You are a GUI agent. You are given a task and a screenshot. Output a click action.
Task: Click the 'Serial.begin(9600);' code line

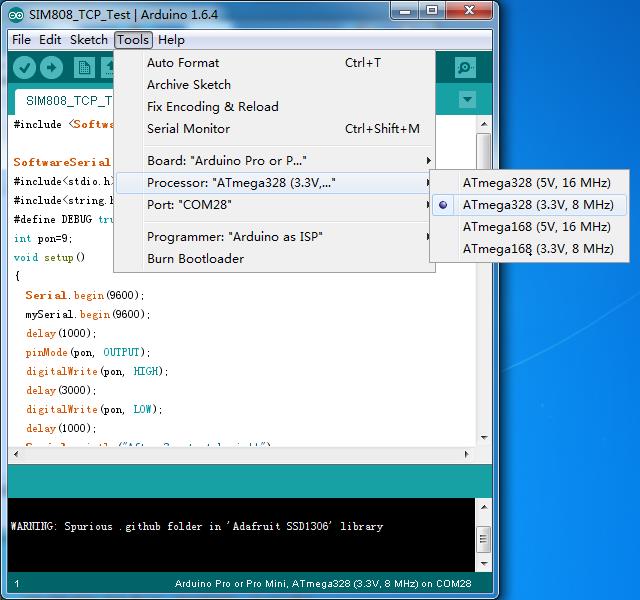click(84, 295)
